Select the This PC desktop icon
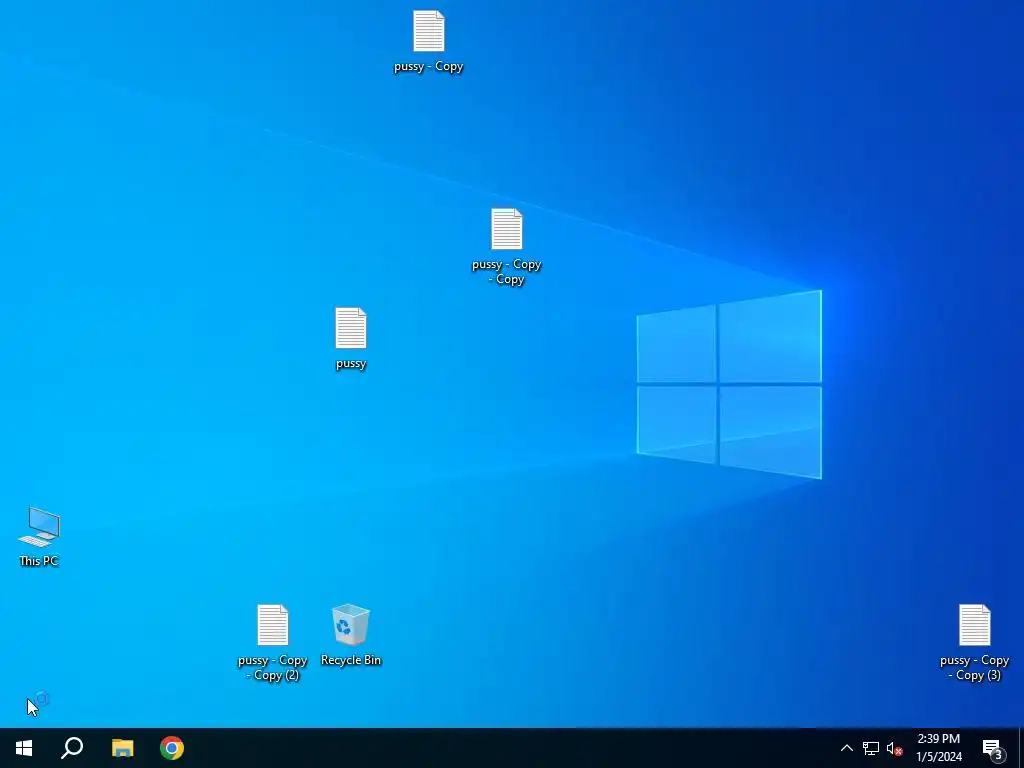Viewport: 1024px width, 768px height. click(x=39, y=526)
